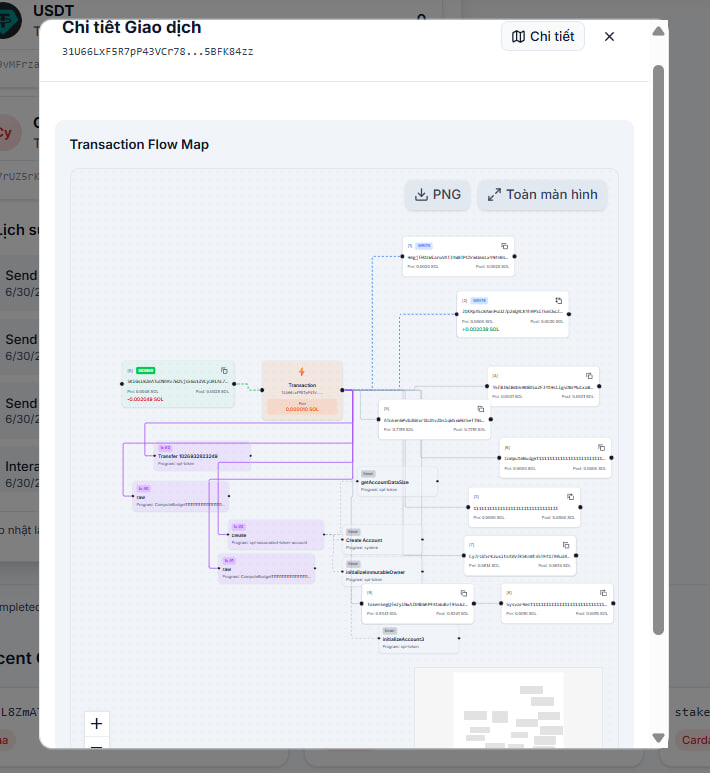
Task: Select the create associated-token-account instruction node
Action: point(276,535)
